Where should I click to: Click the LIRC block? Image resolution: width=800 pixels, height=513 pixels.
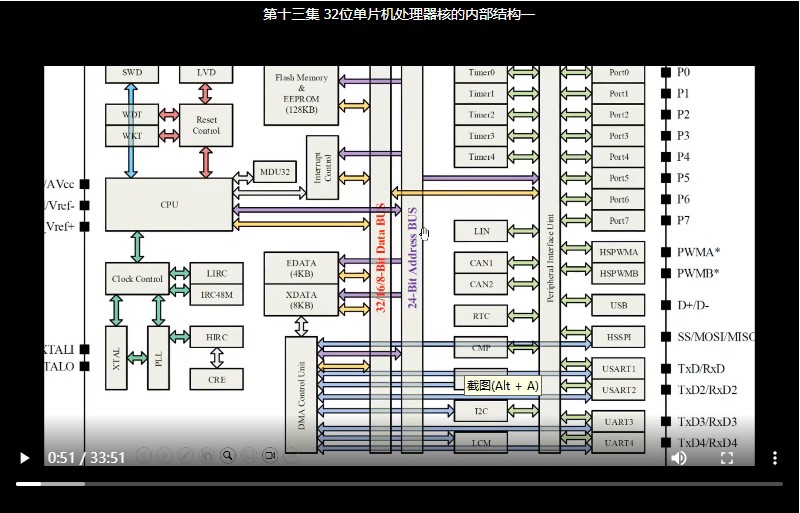(217, 273)
